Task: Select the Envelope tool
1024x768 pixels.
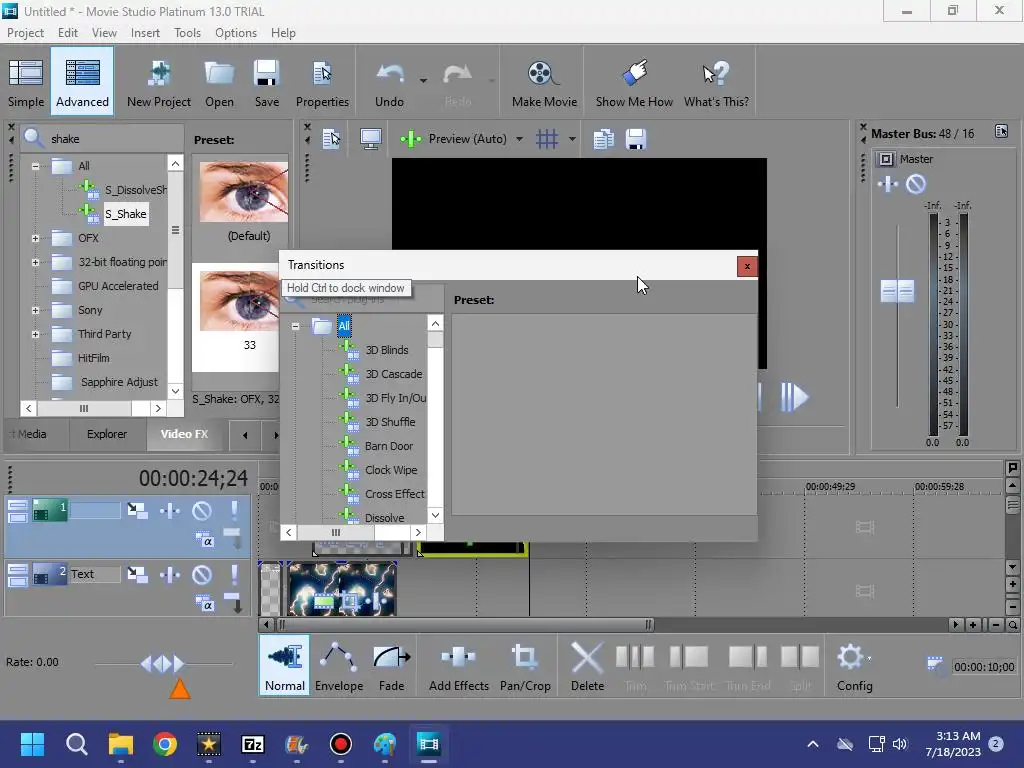Action: click(x=339, y=665)
